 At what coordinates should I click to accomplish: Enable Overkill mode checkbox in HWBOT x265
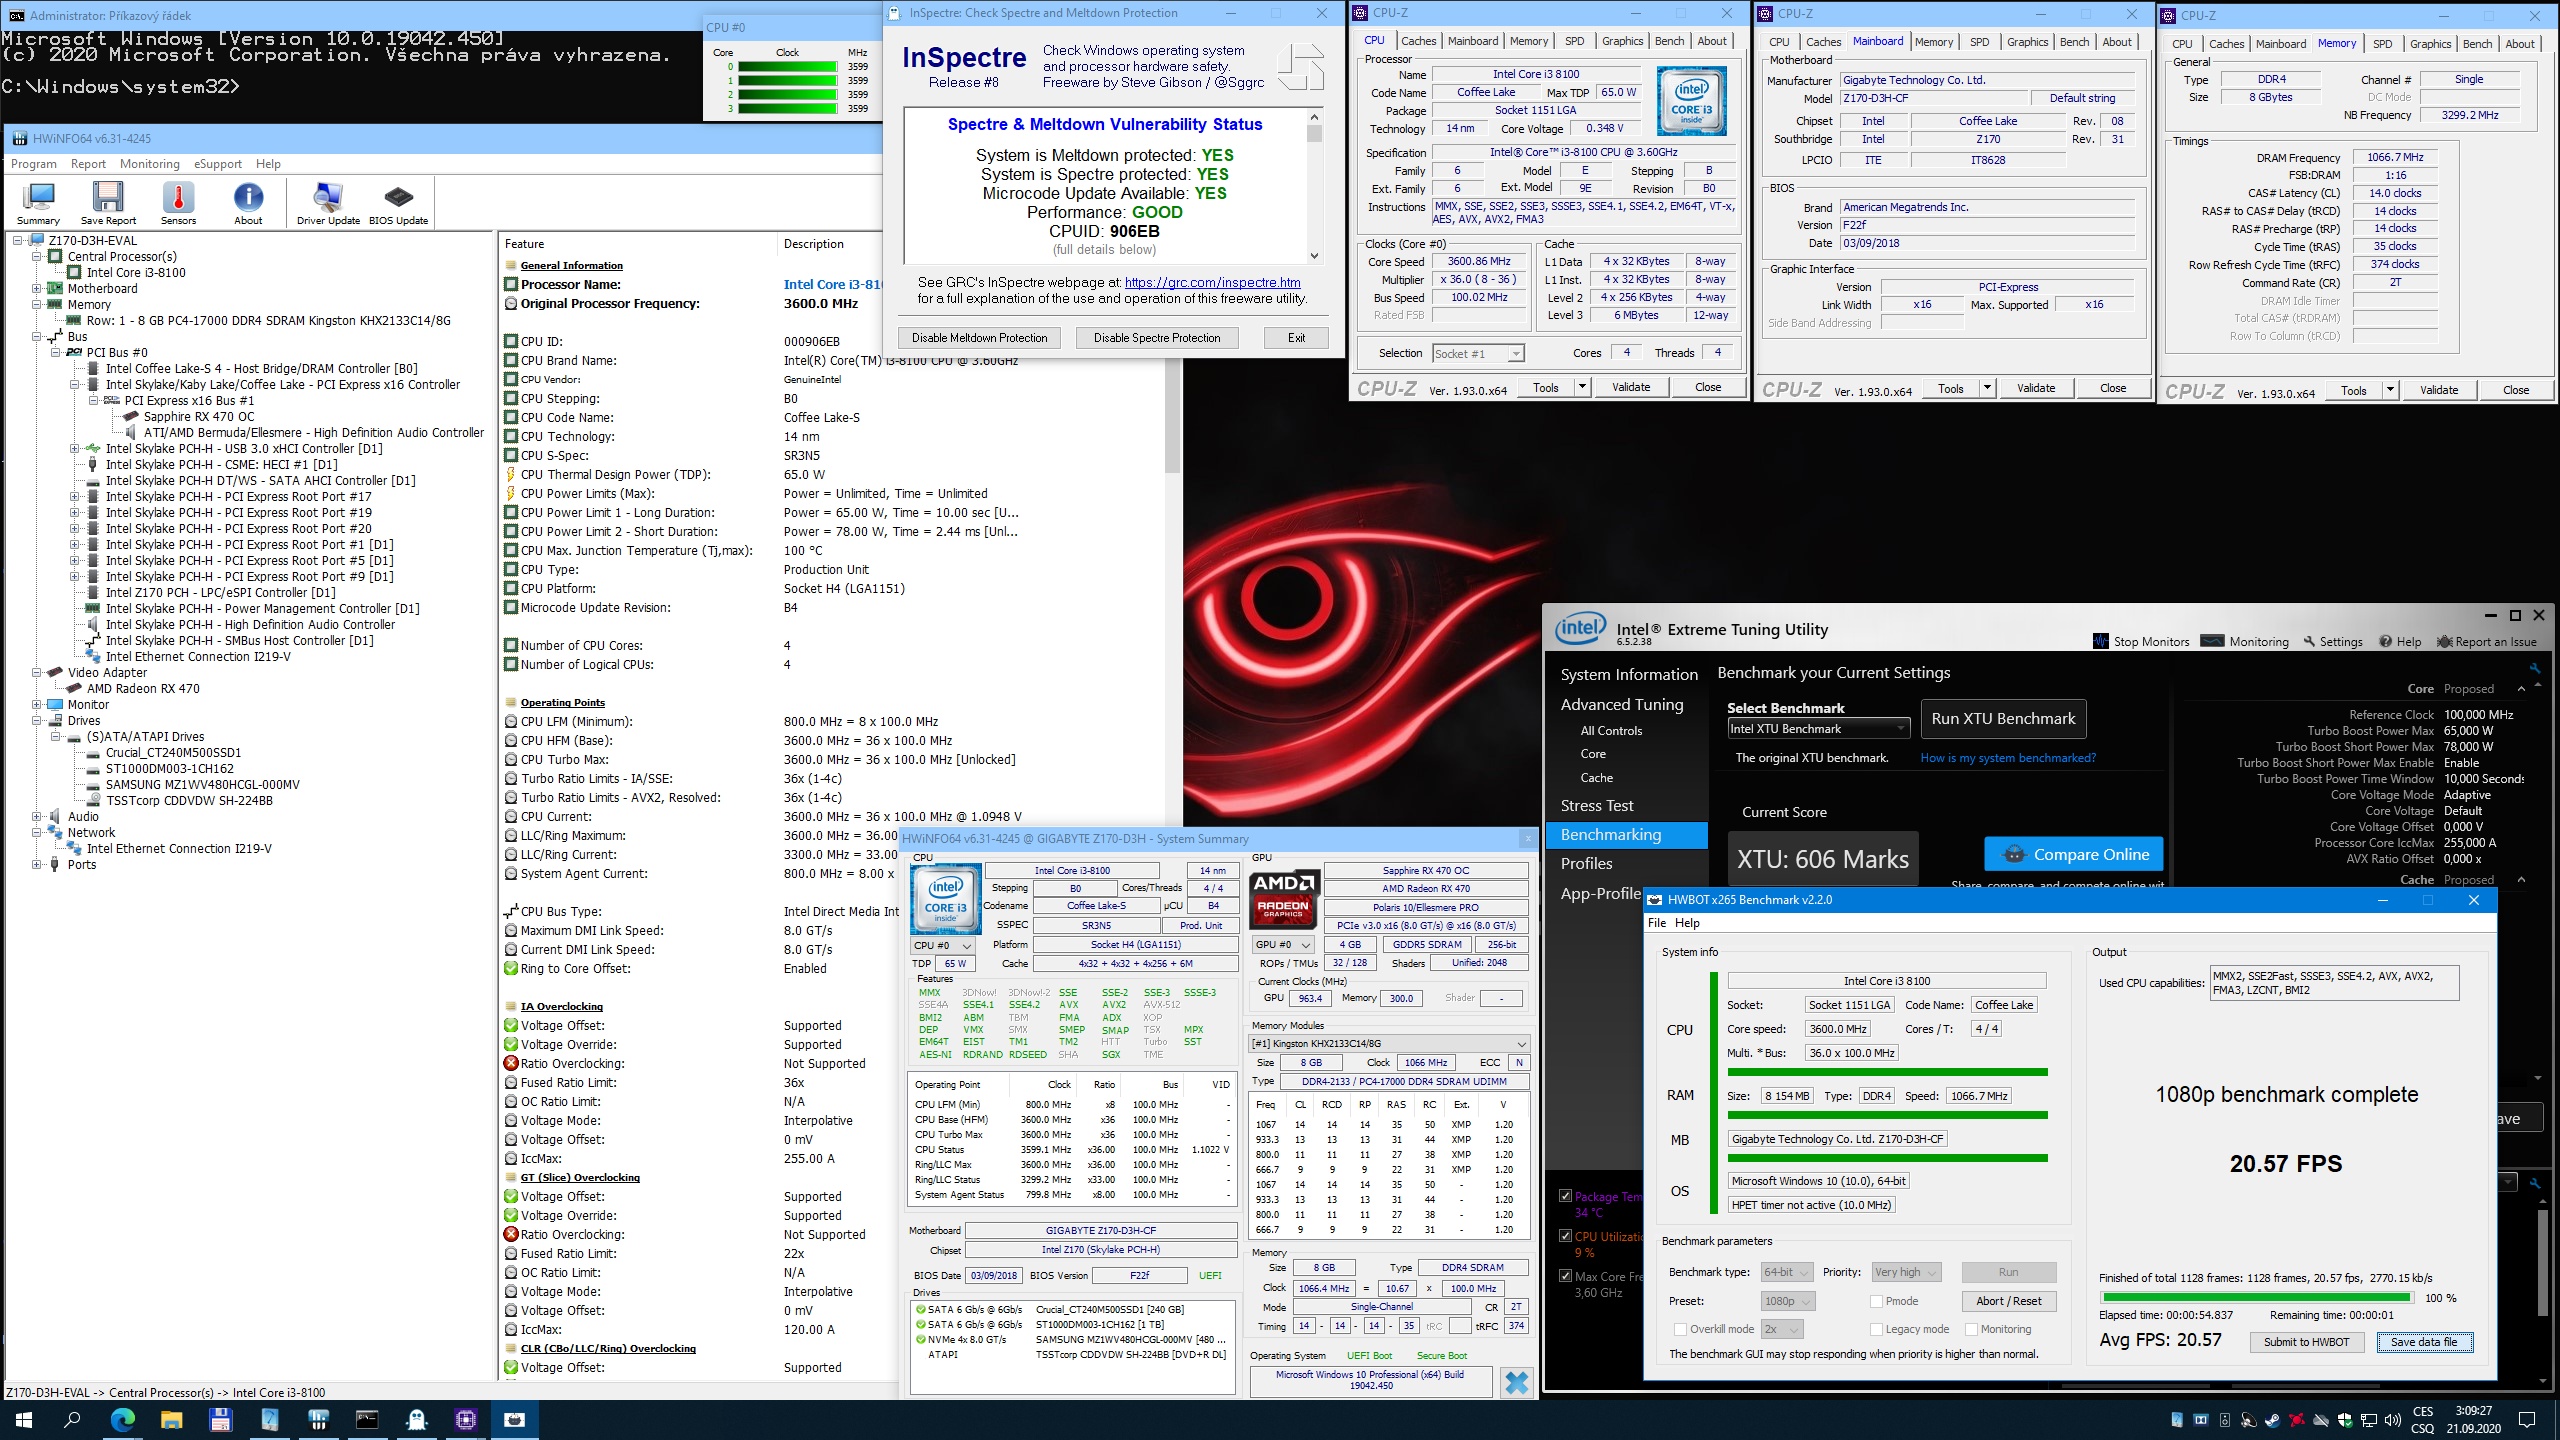point(1681,1329)
